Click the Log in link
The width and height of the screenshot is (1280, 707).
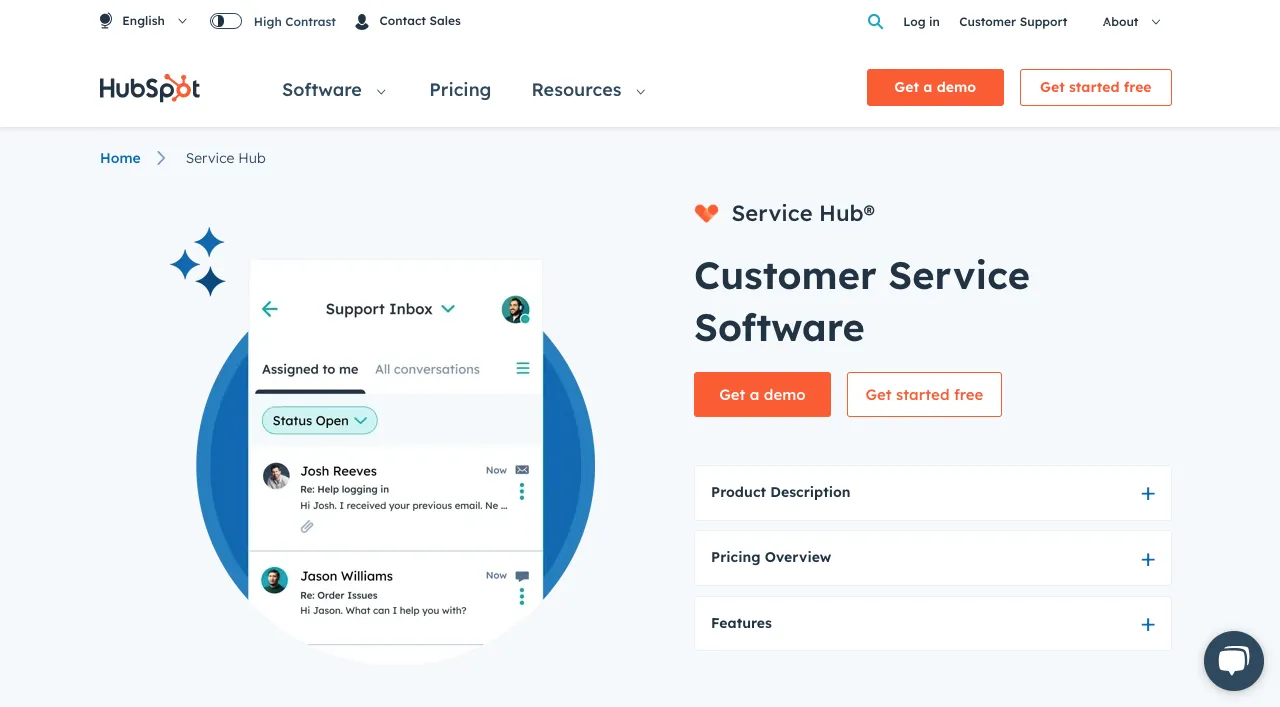[921, 22]
